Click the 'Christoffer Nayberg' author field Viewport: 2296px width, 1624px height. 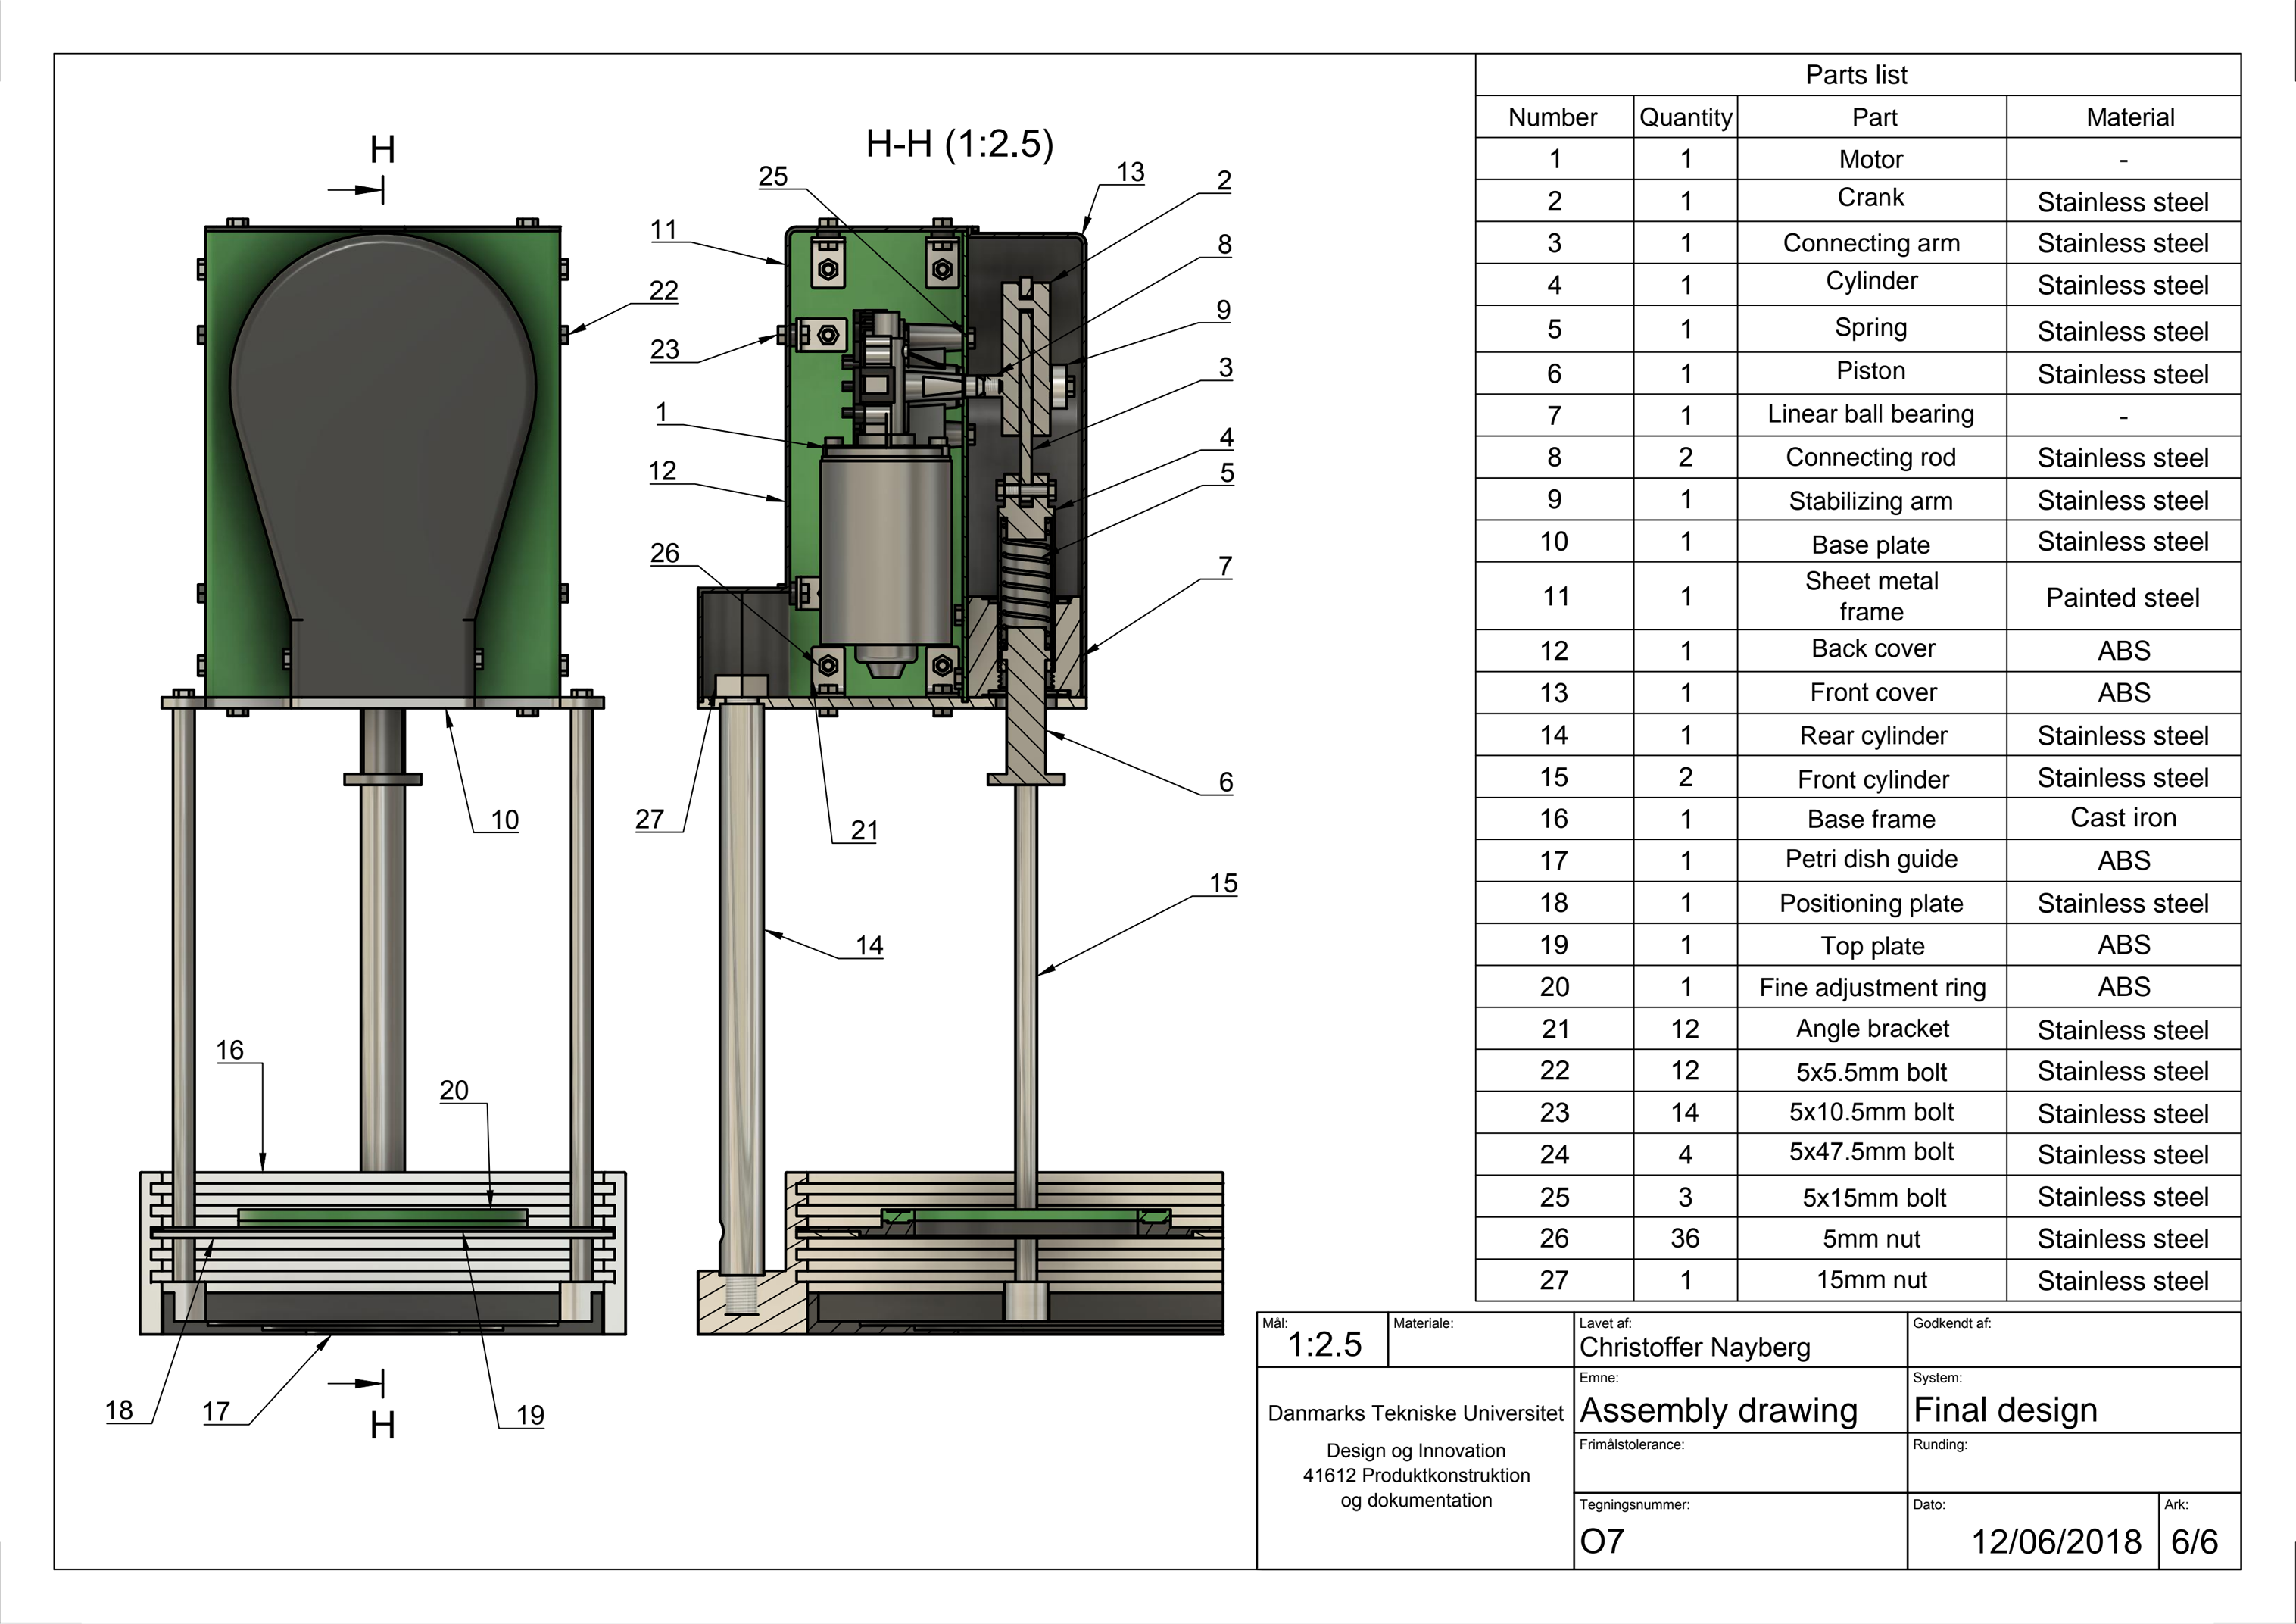(1694, 1347)
